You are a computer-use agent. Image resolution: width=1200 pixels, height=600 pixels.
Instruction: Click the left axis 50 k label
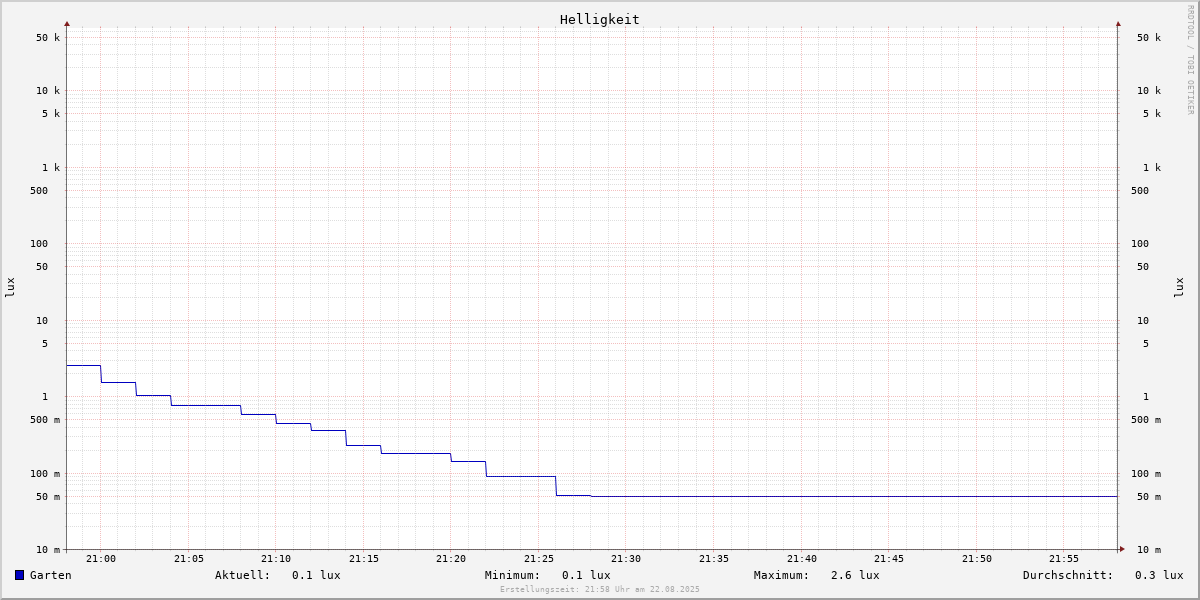pyautogui.click(x=48, y=38)
